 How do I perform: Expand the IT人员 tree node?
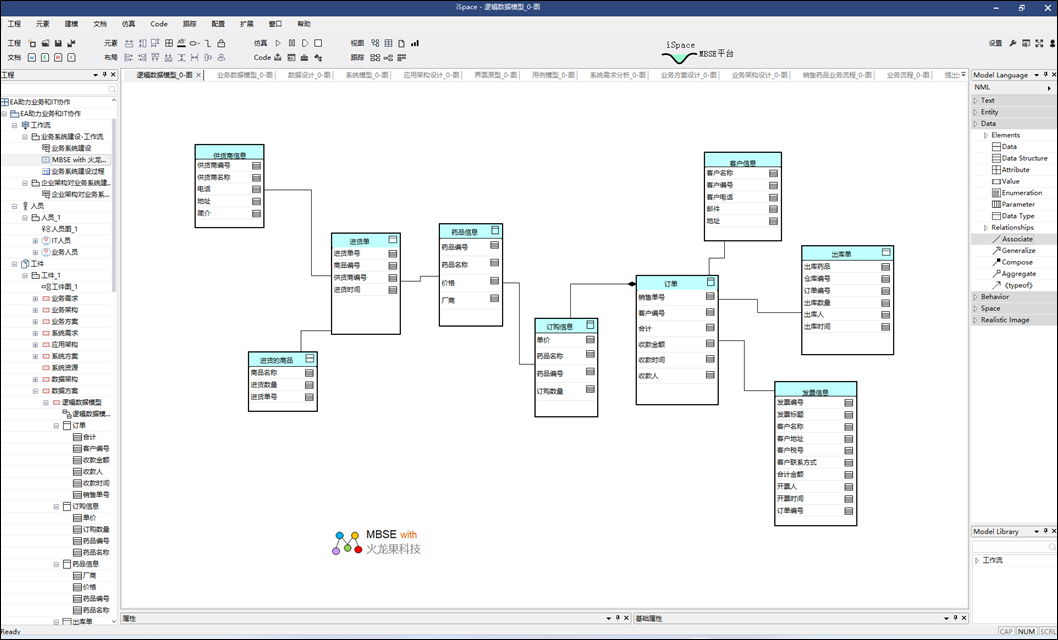click(36, 241)
